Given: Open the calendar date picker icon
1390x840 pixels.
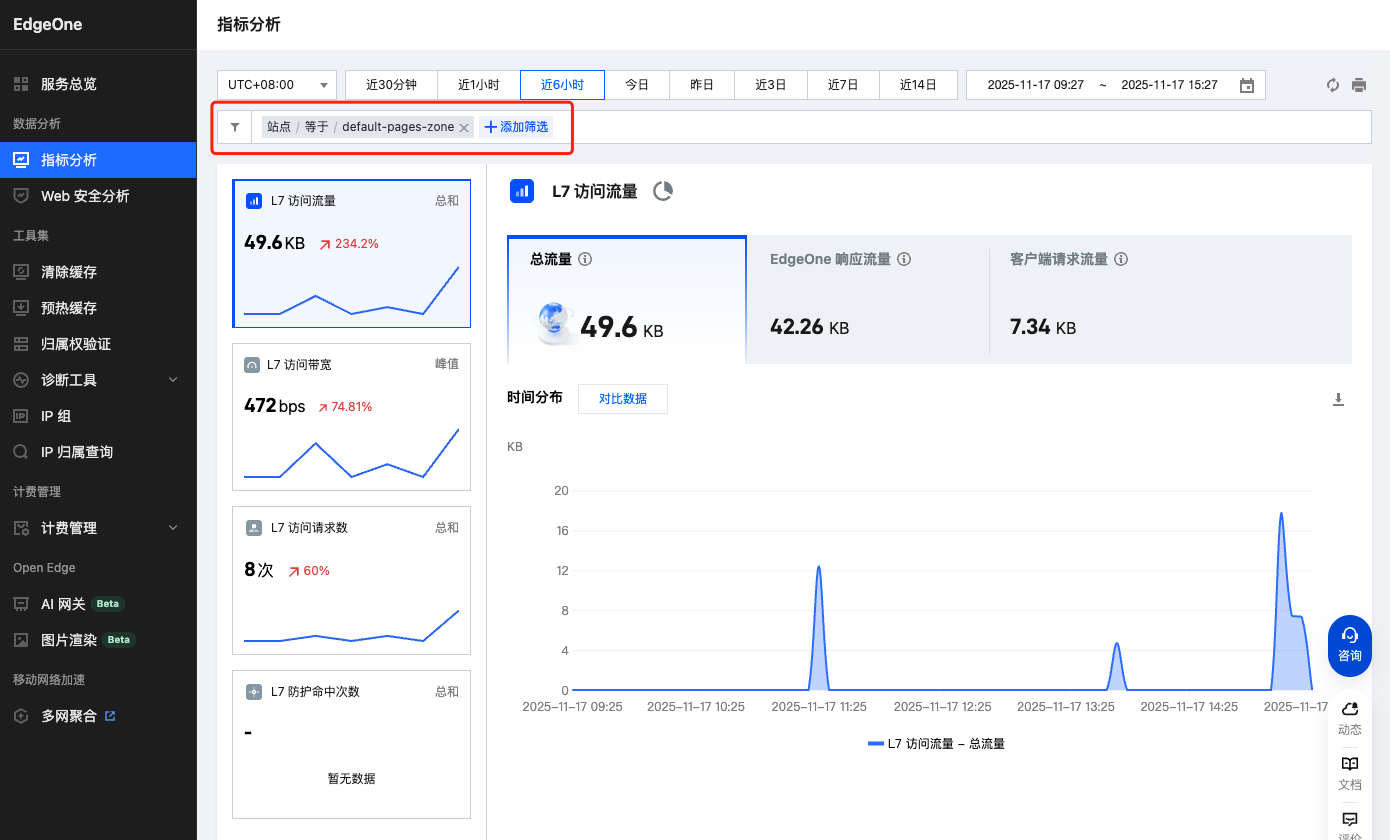Looking at the screenshot, I should (1247, 85).
